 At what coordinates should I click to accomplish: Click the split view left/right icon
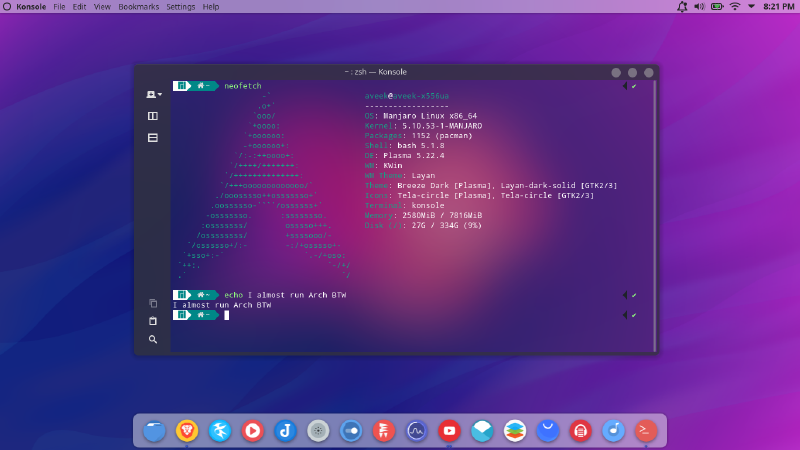click(x=153, y=116)
